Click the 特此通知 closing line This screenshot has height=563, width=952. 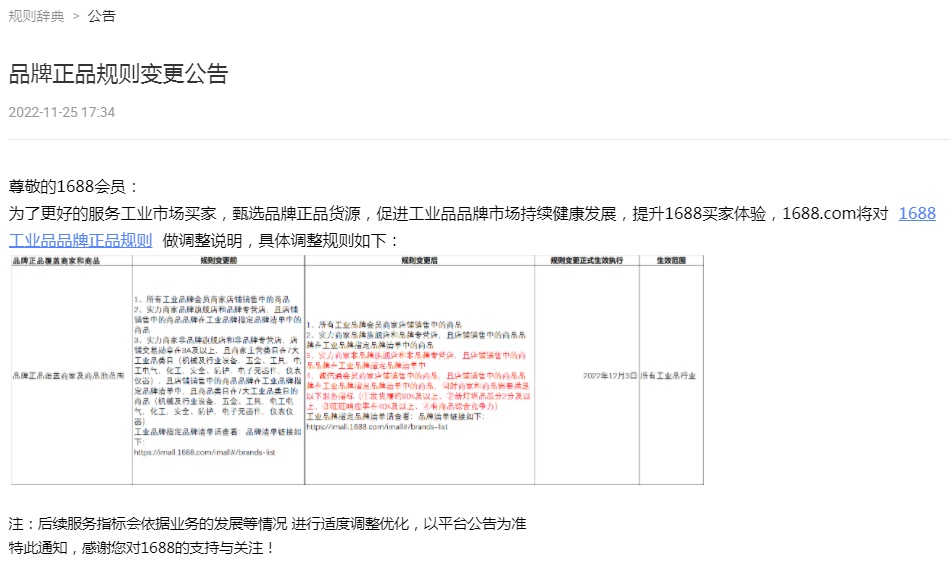pos(141,547)
